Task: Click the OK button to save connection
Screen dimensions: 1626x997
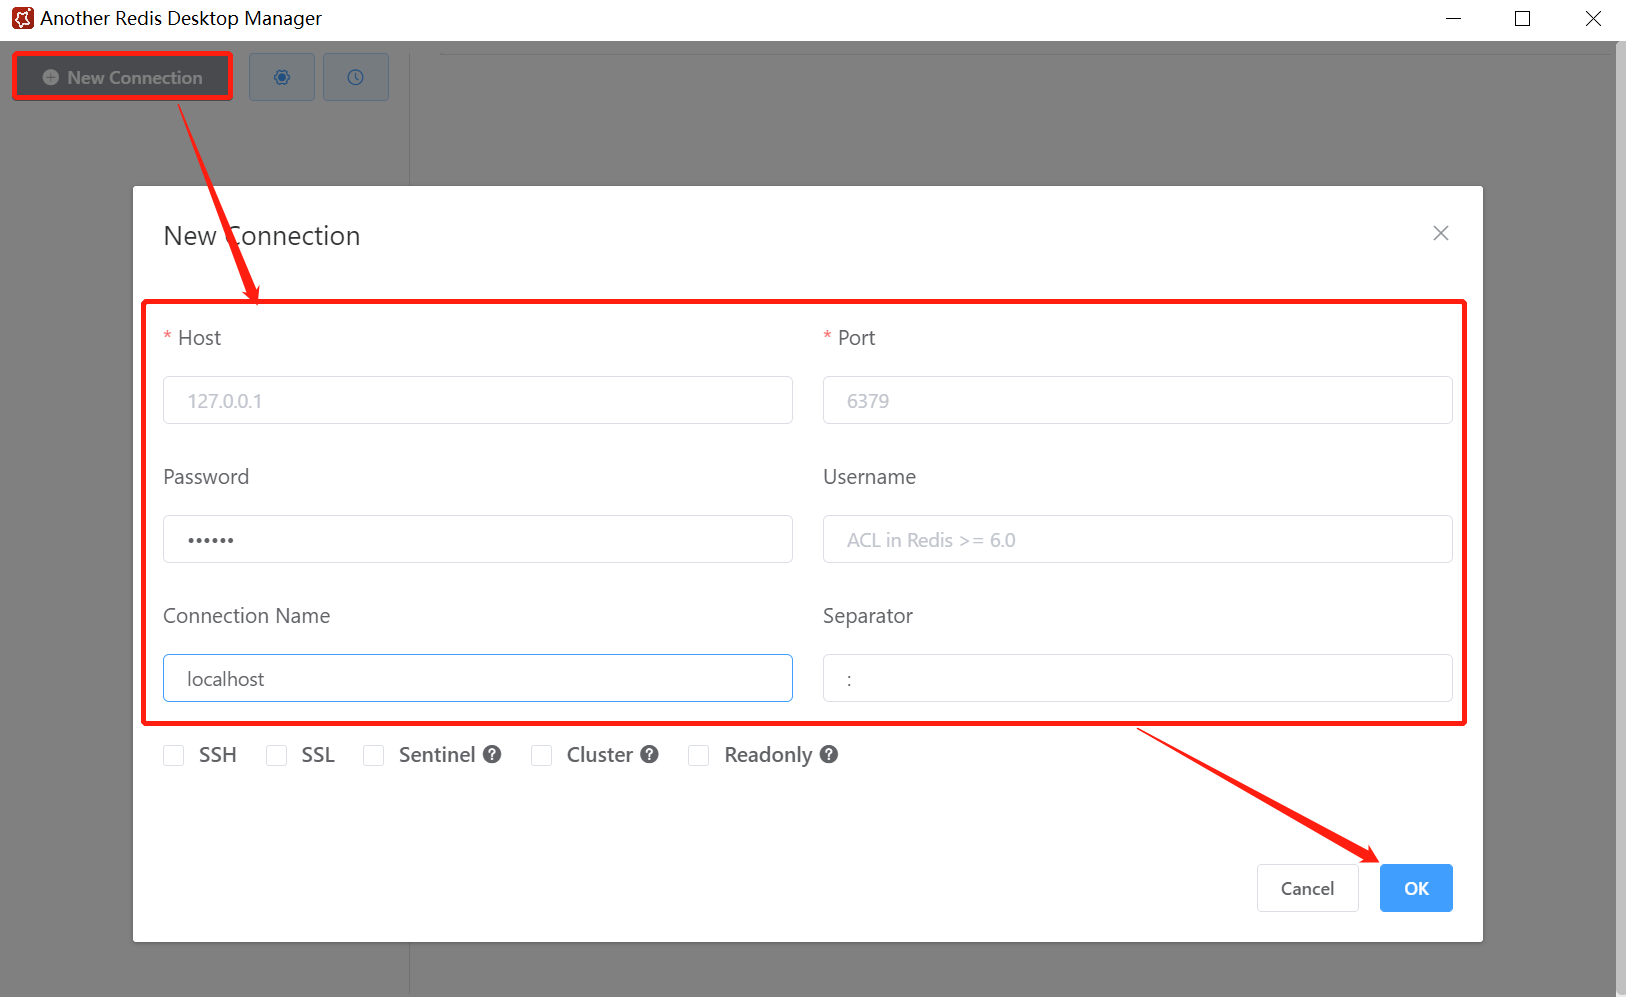Action: click(x=1416, y=888)
